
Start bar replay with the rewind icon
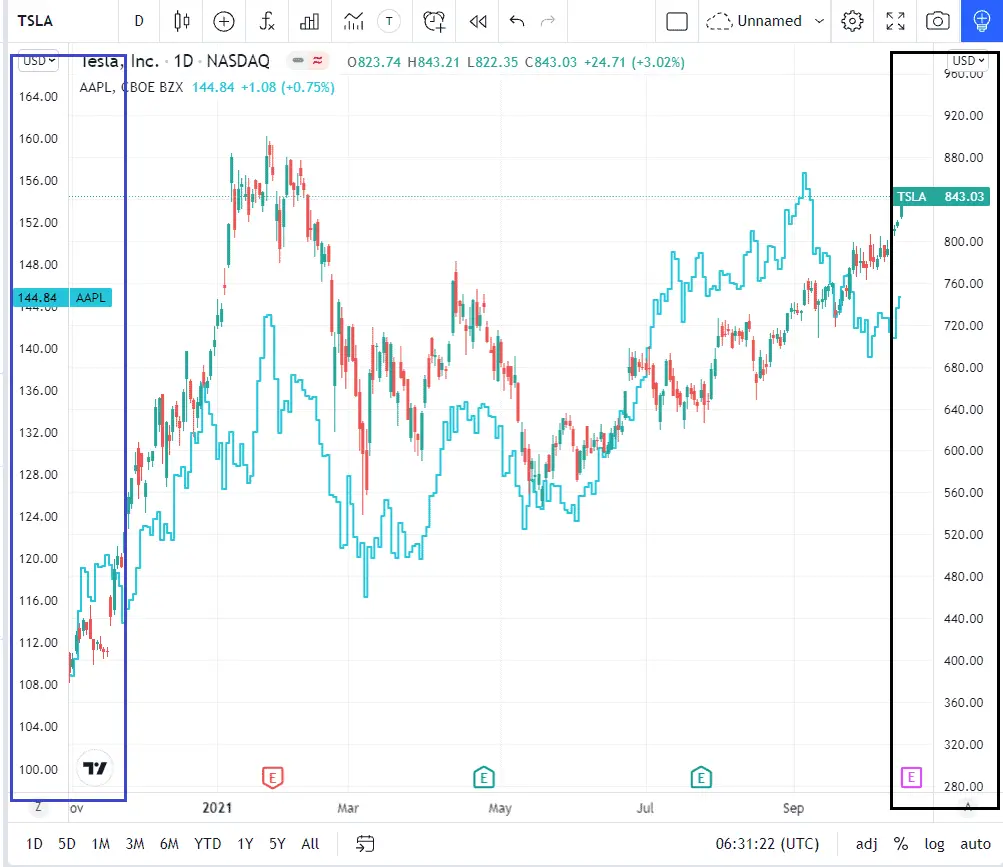(x=478, y=21)
